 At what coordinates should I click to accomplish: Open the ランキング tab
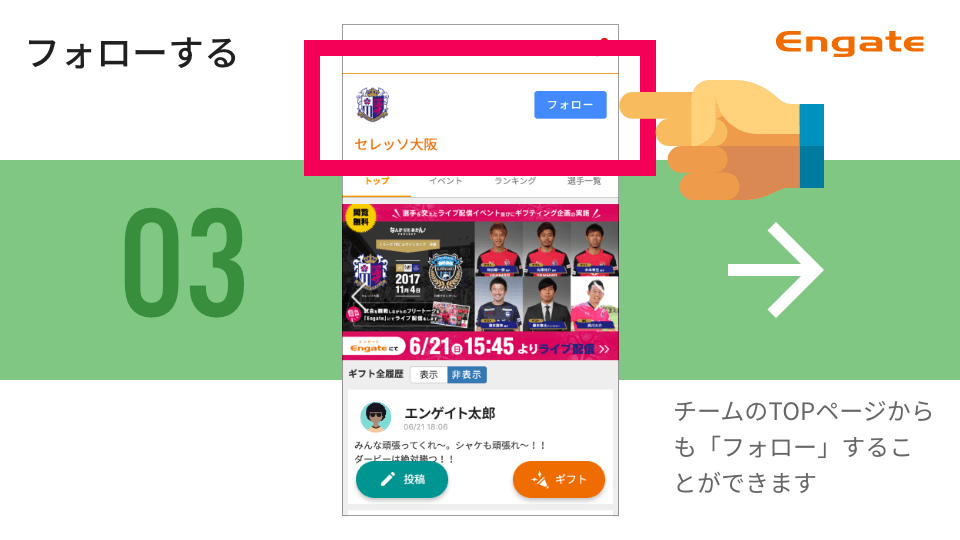point(515,181)
